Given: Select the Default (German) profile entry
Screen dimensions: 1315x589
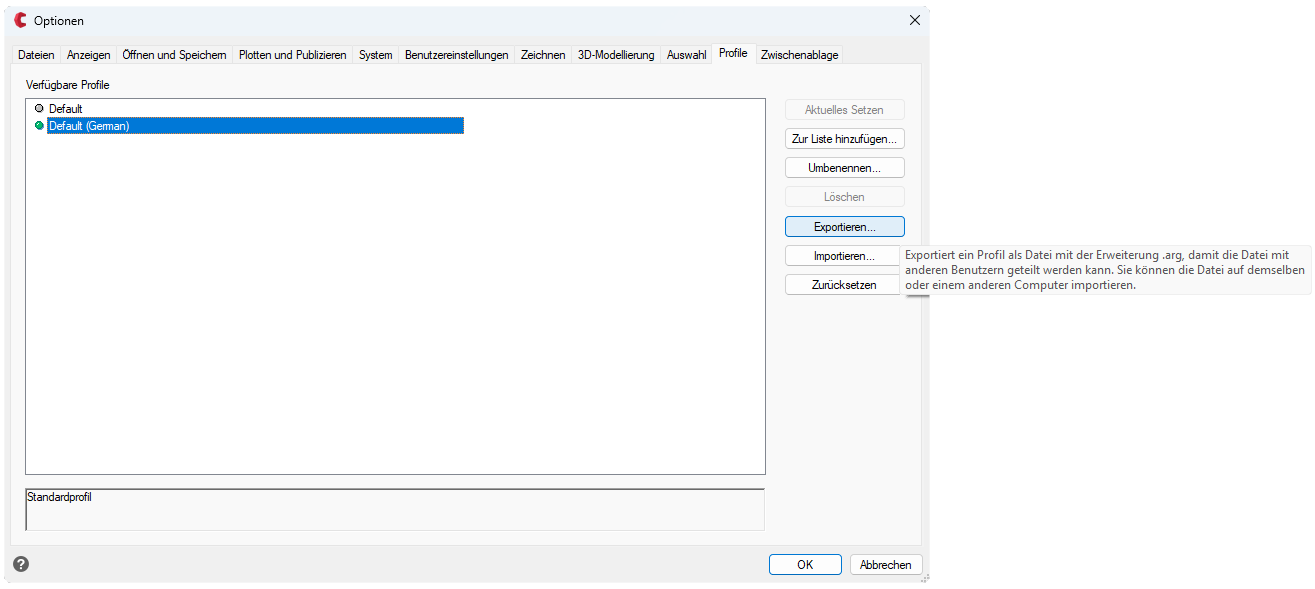Looking at the screenshot, I should 89,126.
